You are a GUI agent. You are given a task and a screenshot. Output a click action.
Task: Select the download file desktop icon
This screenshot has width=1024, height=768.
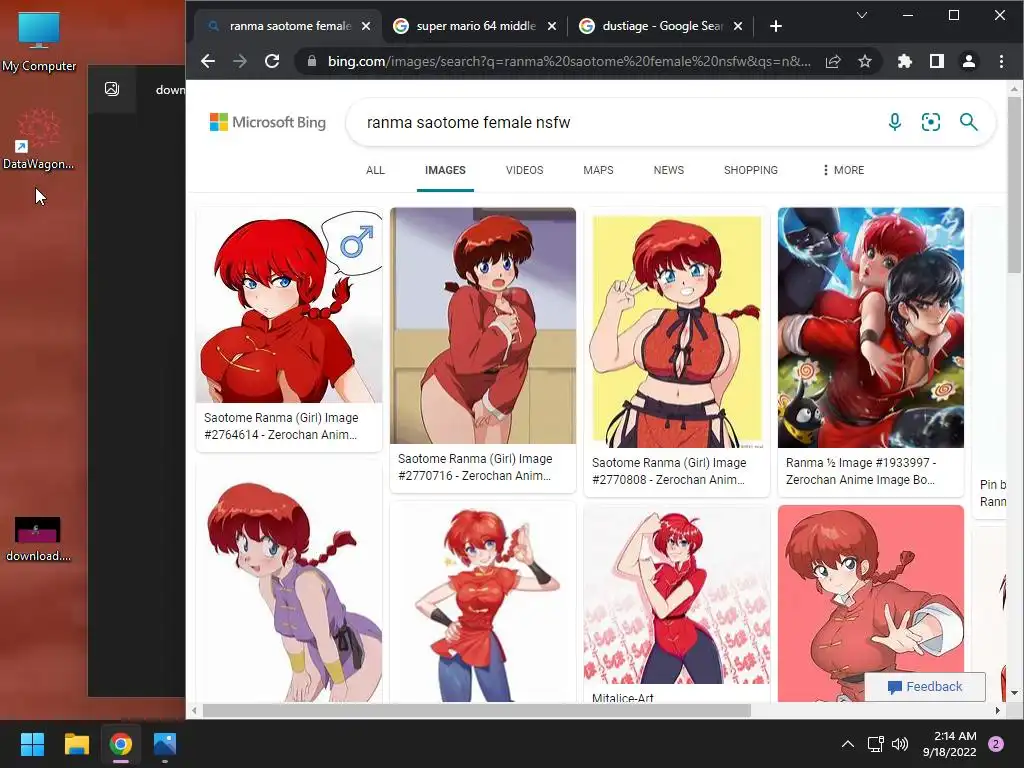tap(39, 539)
